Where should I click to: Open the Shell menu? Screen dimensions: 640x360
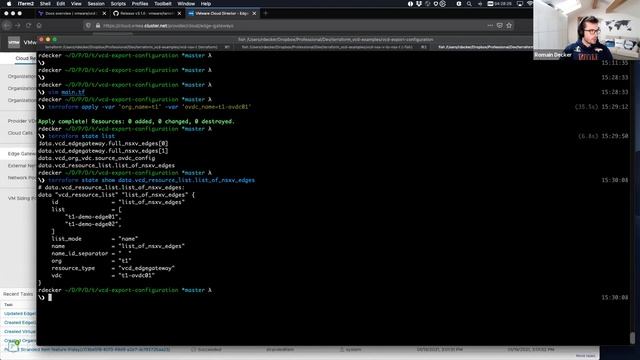(45, 4)
